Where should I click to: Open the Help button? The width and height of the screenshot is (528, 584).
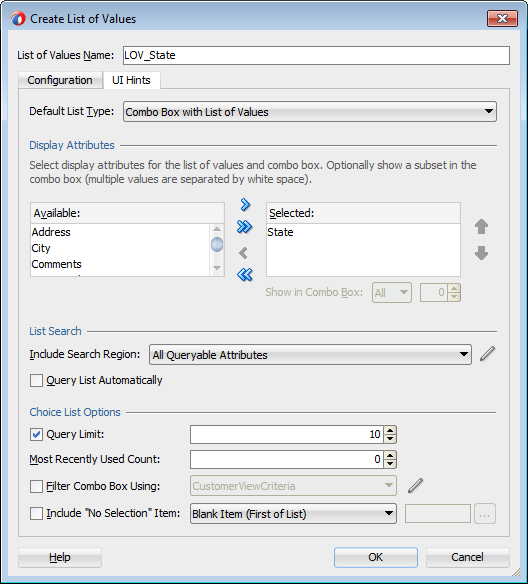point(60,557)
